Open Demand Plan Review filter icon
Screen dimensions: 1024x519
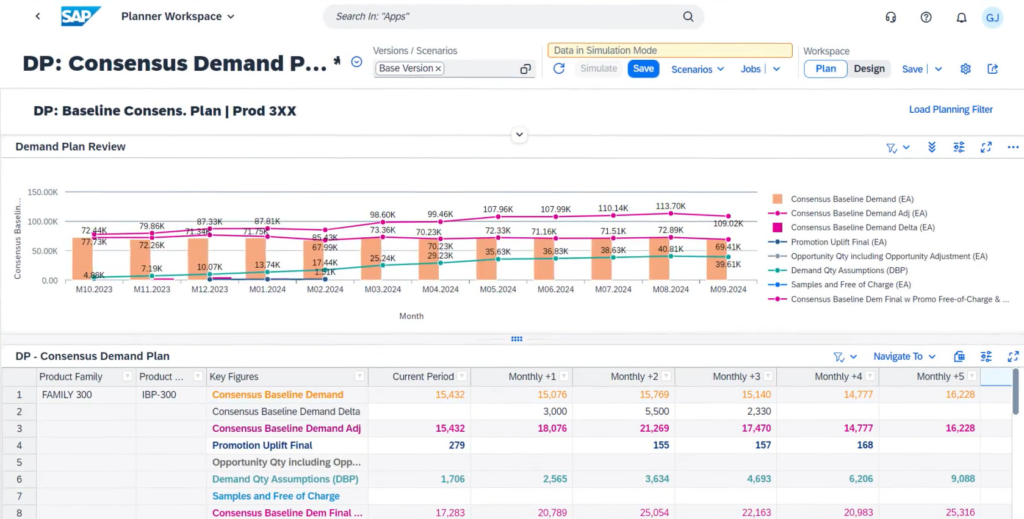coord(891,148)
